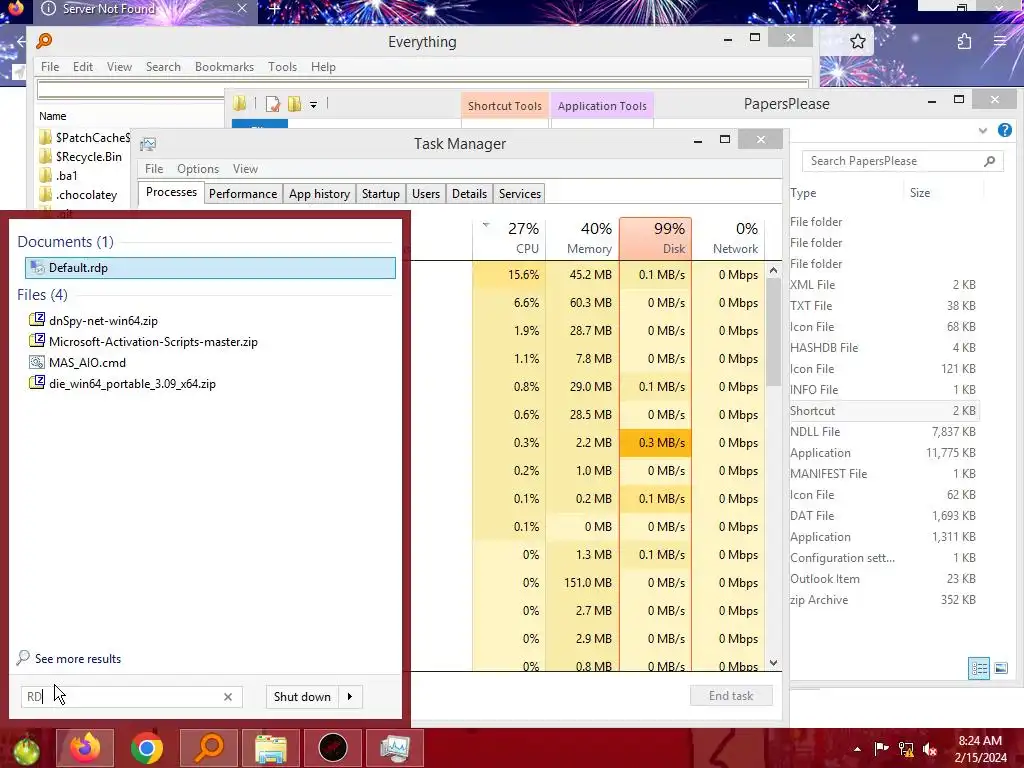1024x768 pixels.
Task: Open Everything Edit menu
Action: pos(82,67)
